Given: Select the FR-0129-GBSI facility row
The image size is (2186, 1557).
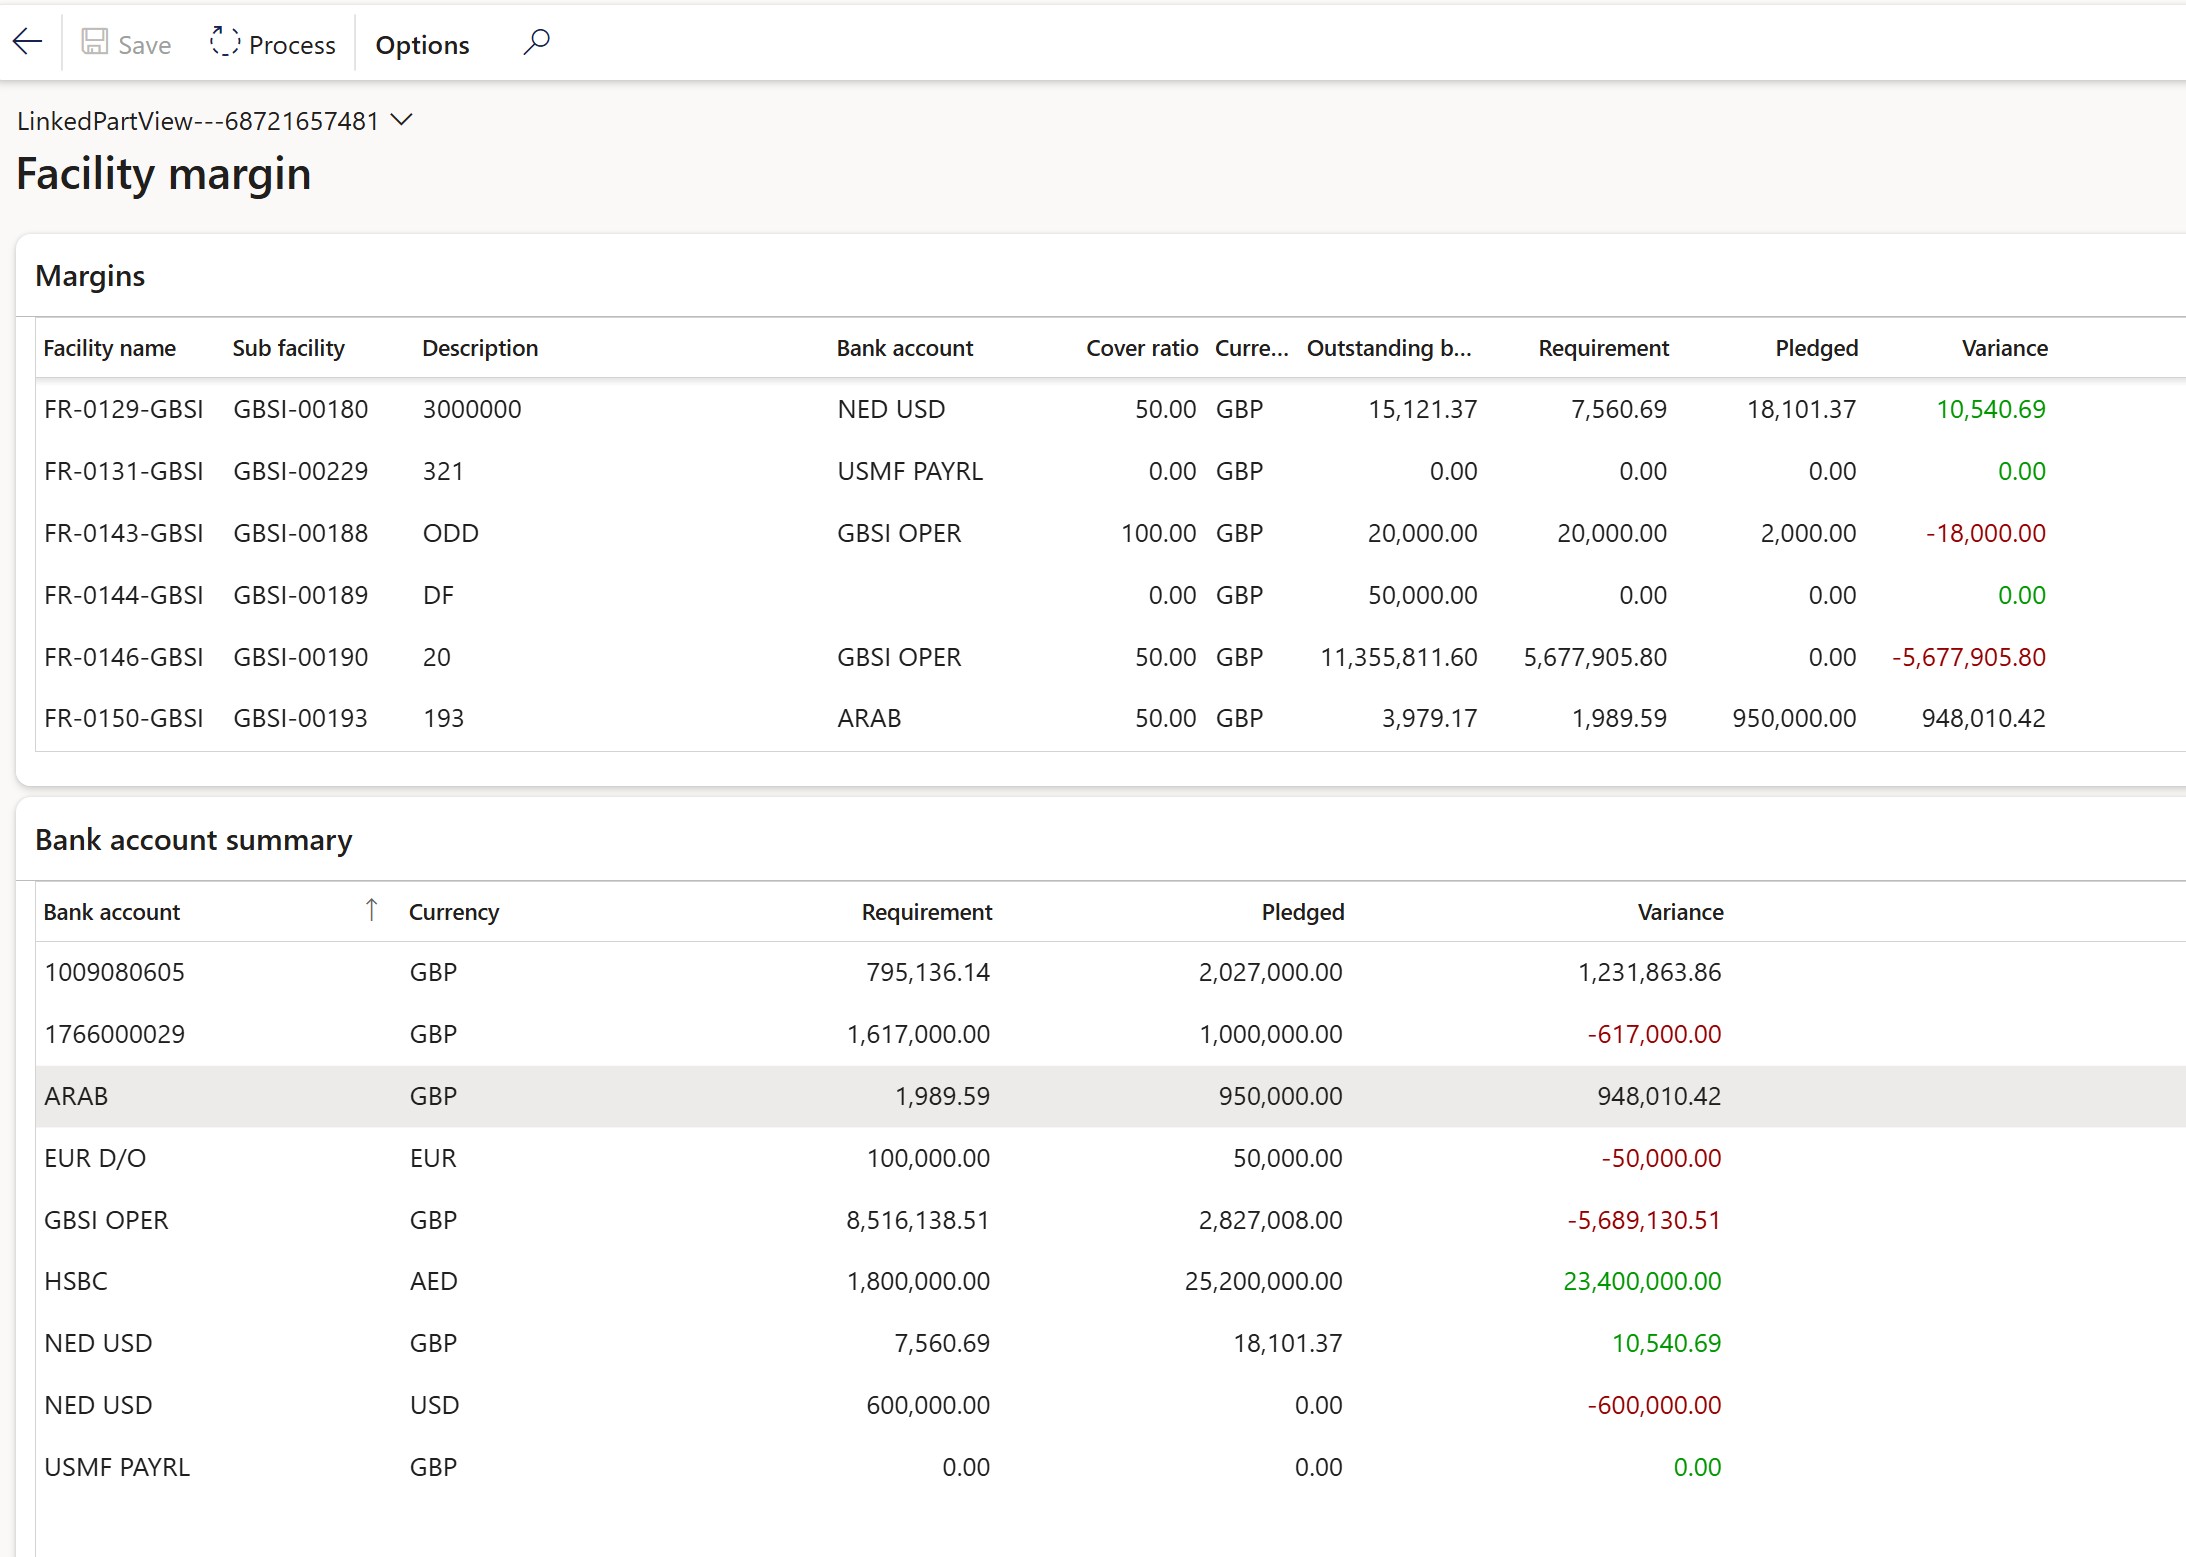Looking at the screenshot, I should tap(124, 409).
